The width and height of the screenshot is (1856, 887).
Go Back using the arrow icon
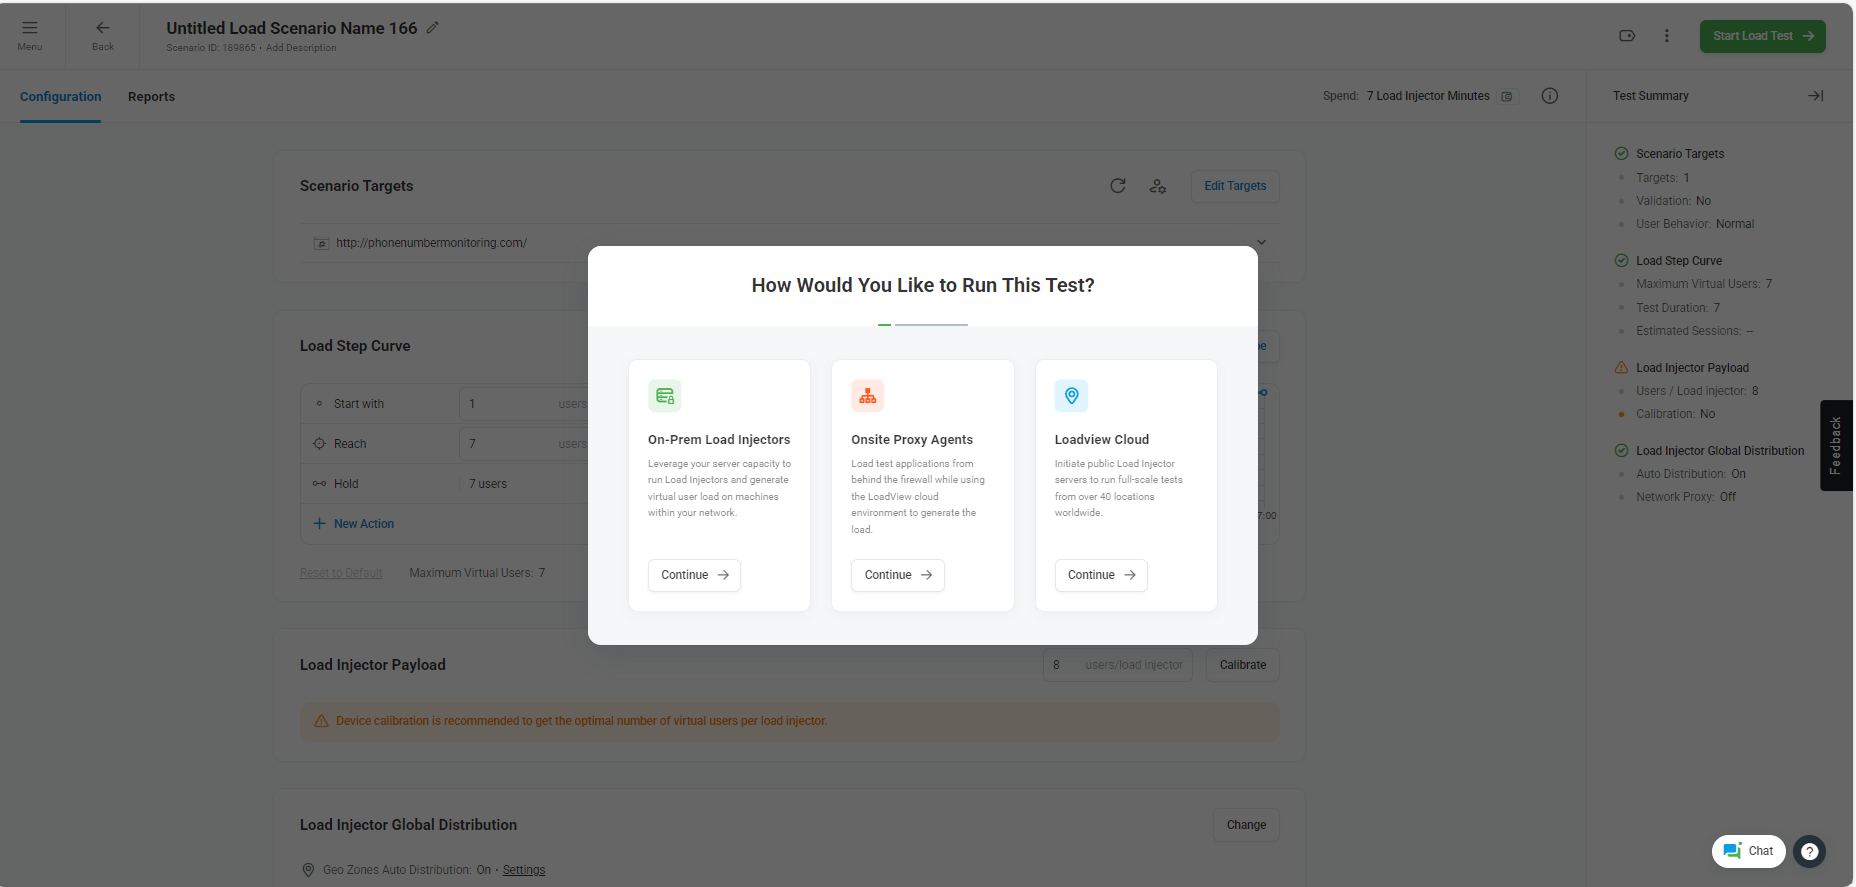(x=103, y=28)
